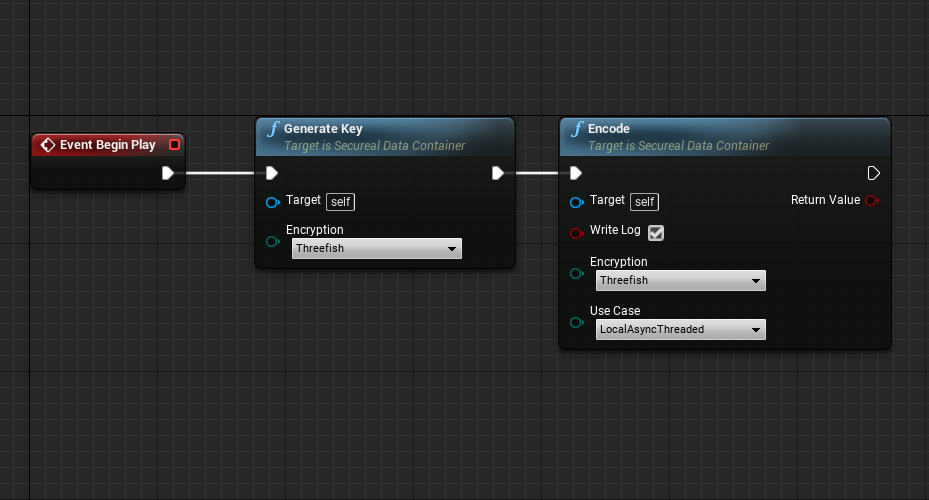This screenshot has width=929, height=500.
Task: Click the Generate Key output execution pin
Action: pos(498,173)
